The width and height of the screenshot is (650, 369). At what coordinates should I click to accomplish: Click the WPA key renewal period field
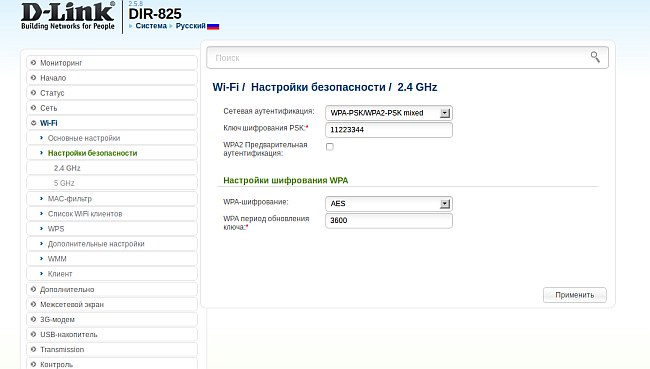389,221
